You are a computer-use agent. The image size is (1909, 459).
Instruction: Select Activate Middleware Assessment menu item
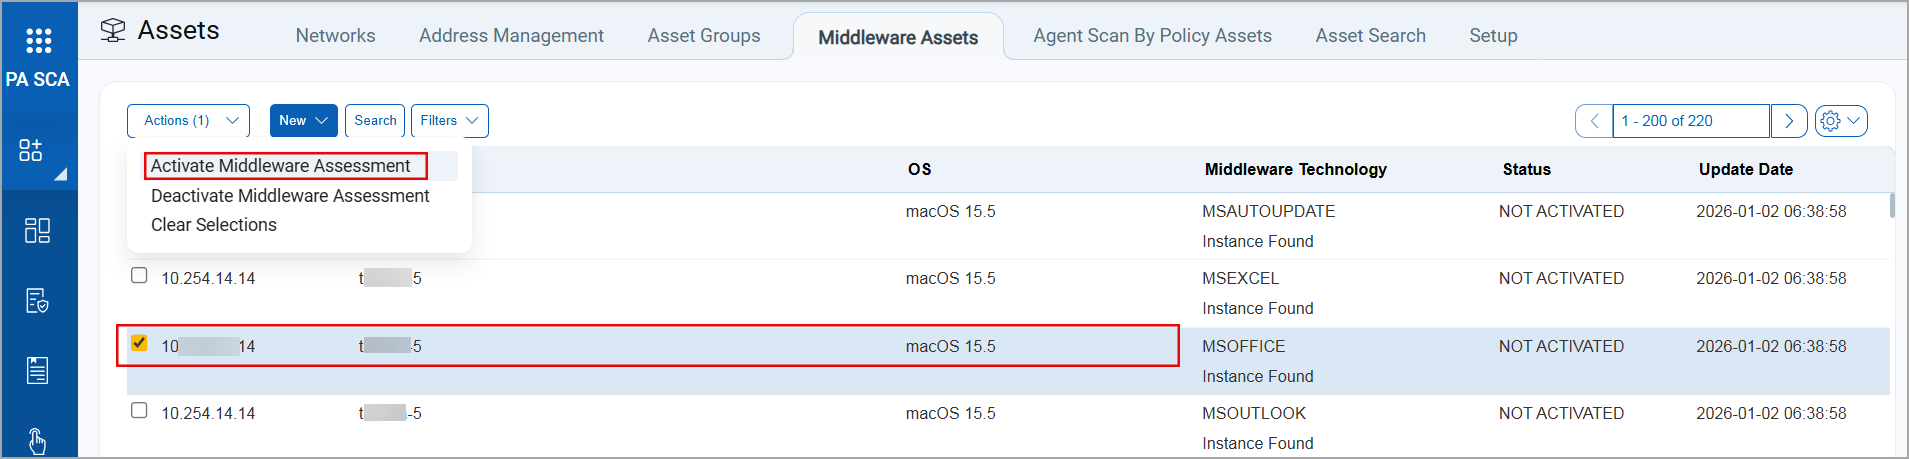281,166
